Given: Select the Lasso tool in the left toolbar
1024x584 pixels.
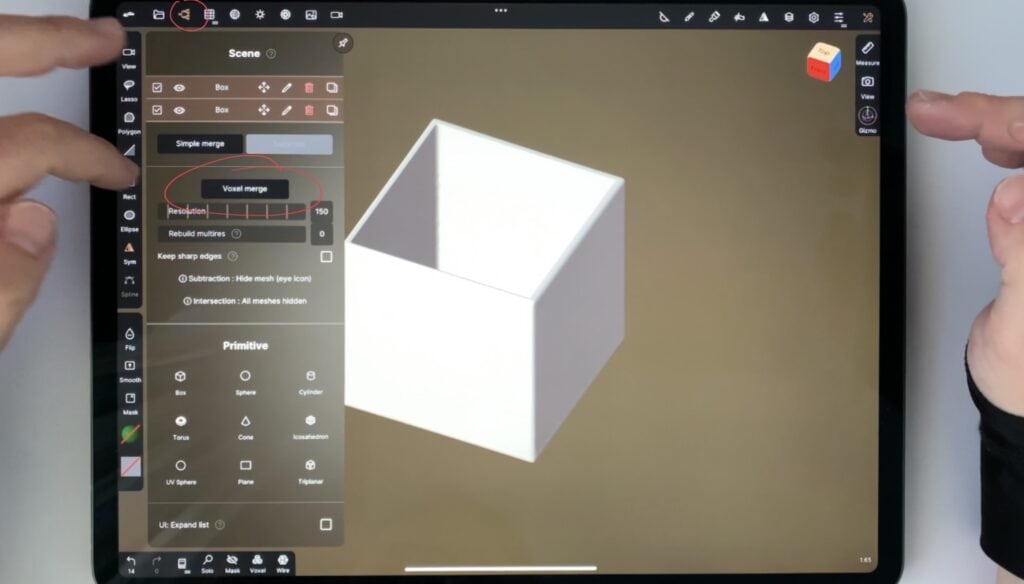Looking at the screenshot, I should (x=129, y=88).
